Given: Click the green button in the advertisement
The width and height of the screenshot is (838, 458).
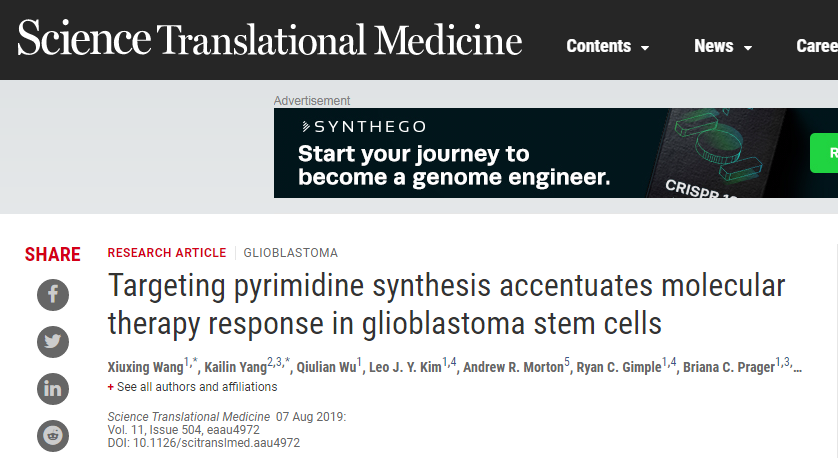Looking at the screenshot, I should tap(824, 153).
